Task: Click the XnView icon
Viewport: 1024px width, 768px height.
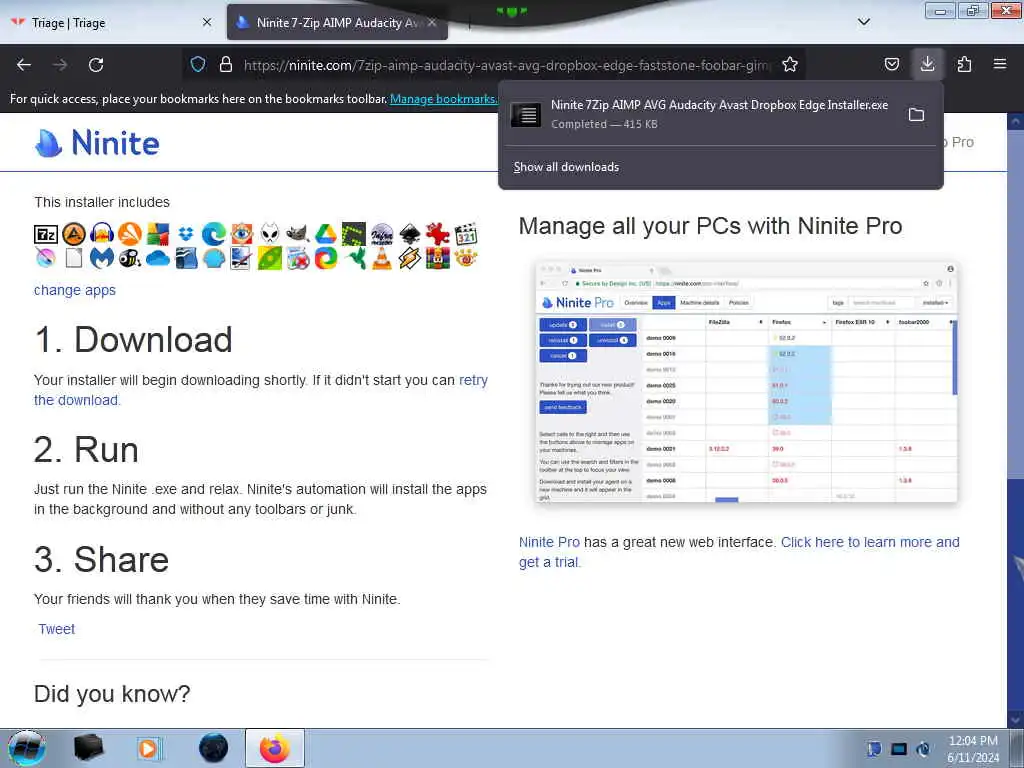Action: (x=466, y=259)
